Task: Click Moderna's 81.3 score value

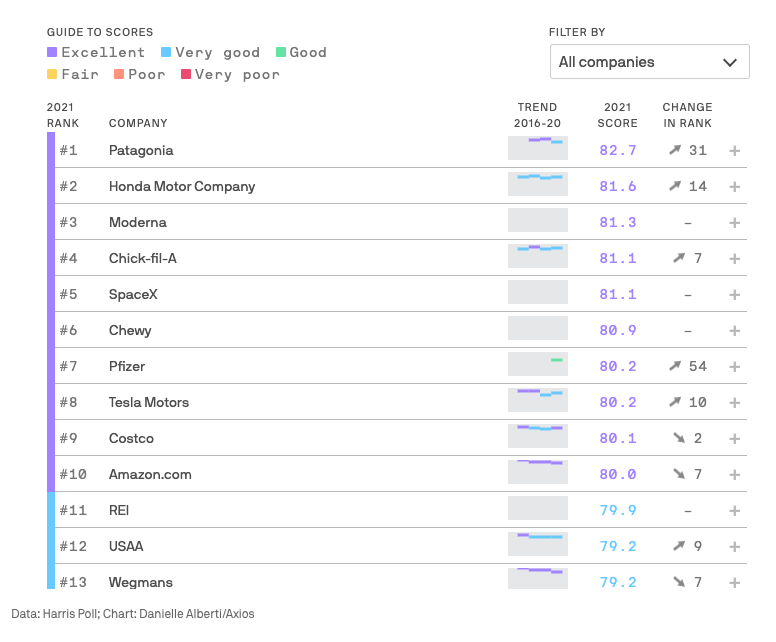Action: 618,223
